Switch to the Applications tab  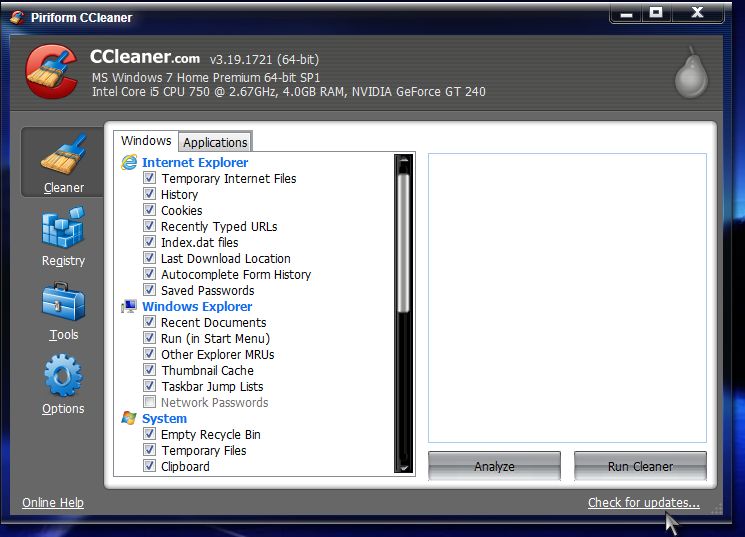coord(215,142)
